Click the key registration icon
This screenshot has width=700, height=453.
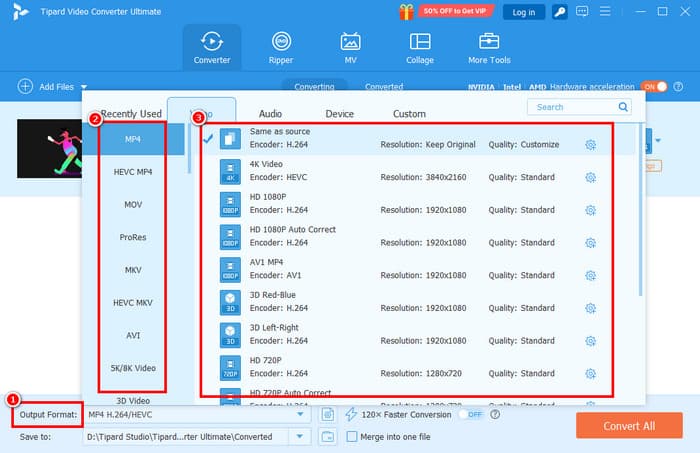pyautogui.click(x=559, y=12)
